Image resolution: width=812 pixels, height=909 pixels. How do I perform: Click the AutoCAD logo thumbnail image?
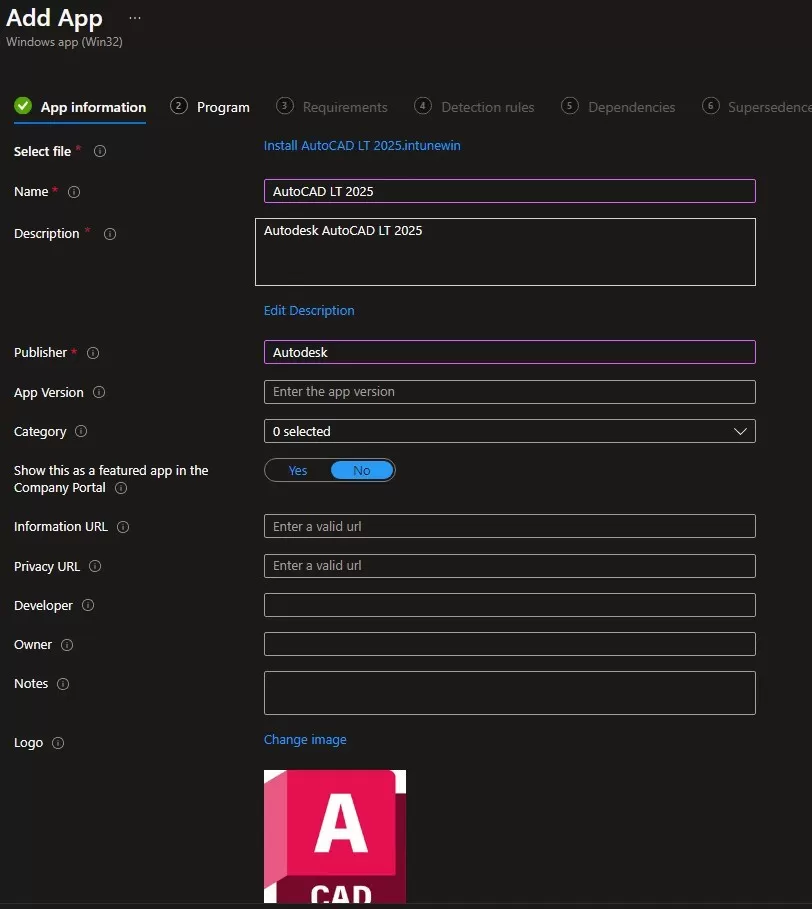tap(335, 836)
